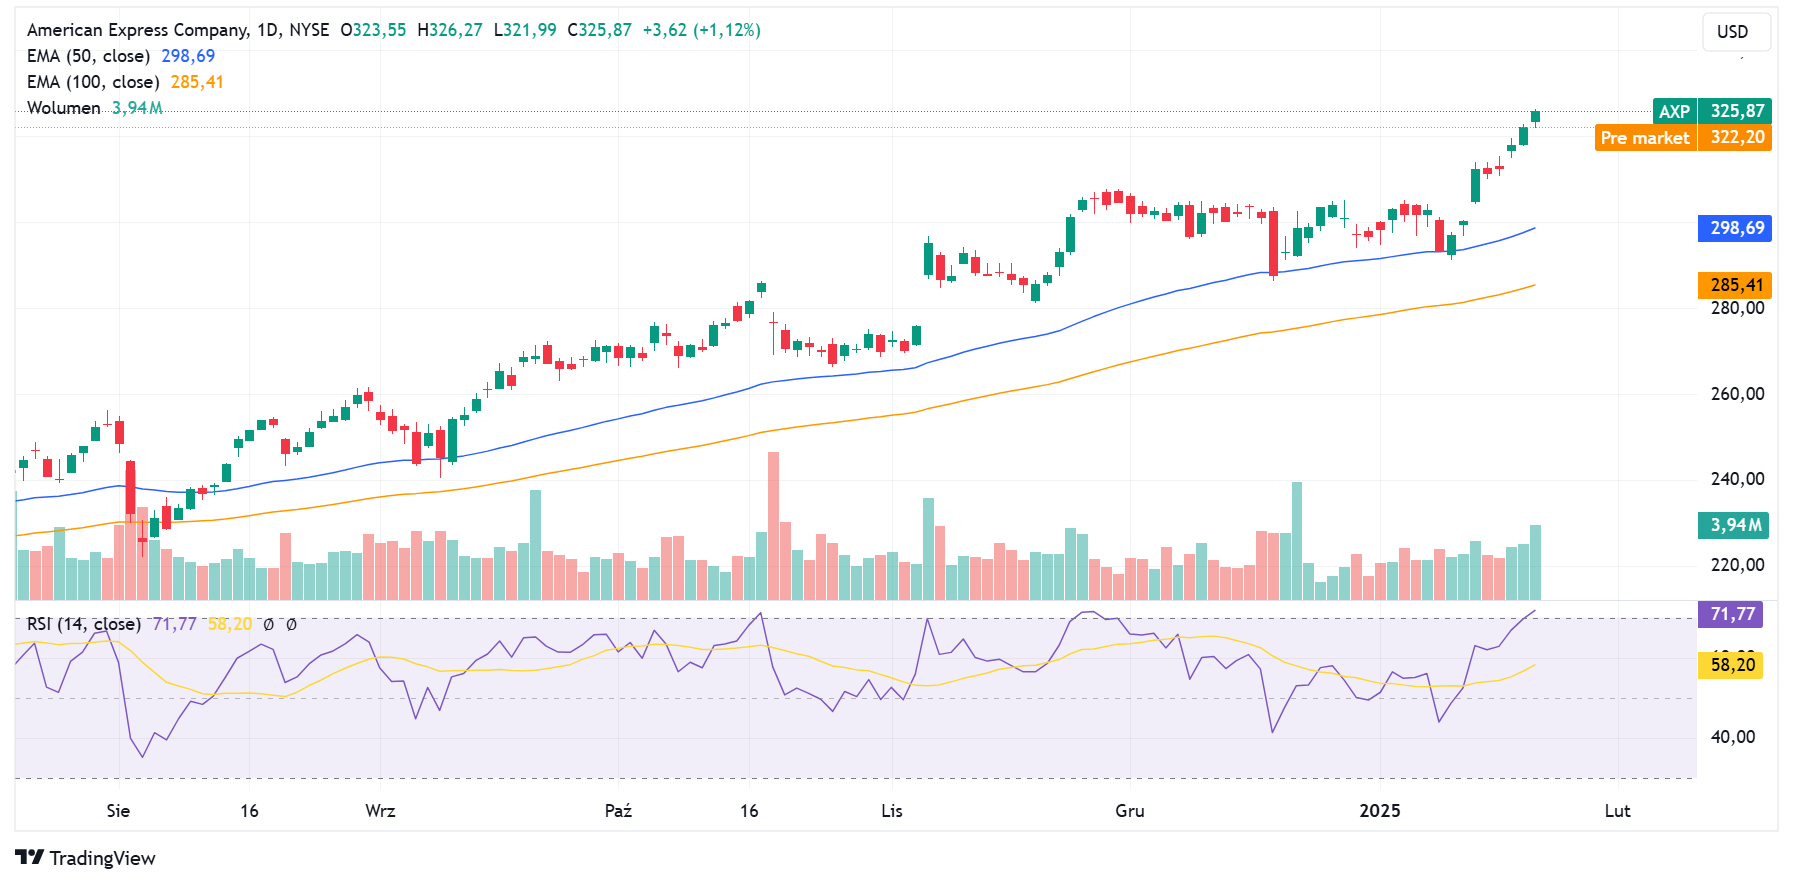
Task: Click the 220,00 price axis label
Action: pyautogui.click(x=1737, y=565)
